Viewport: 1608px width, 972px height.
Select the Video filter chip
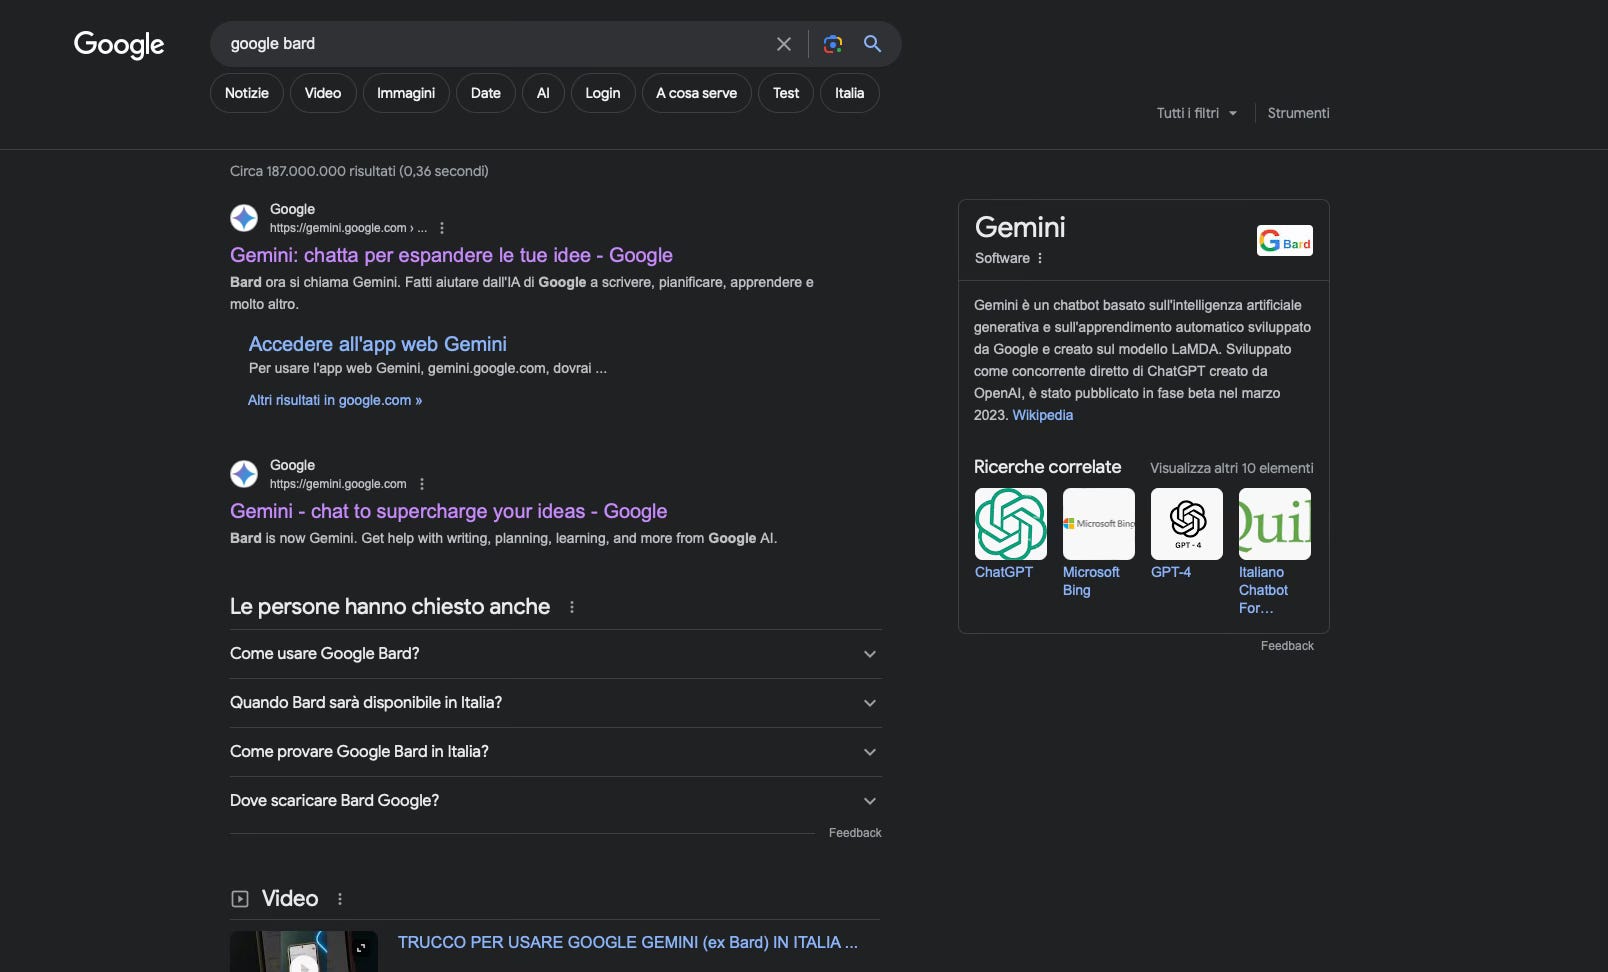(323, 93)
